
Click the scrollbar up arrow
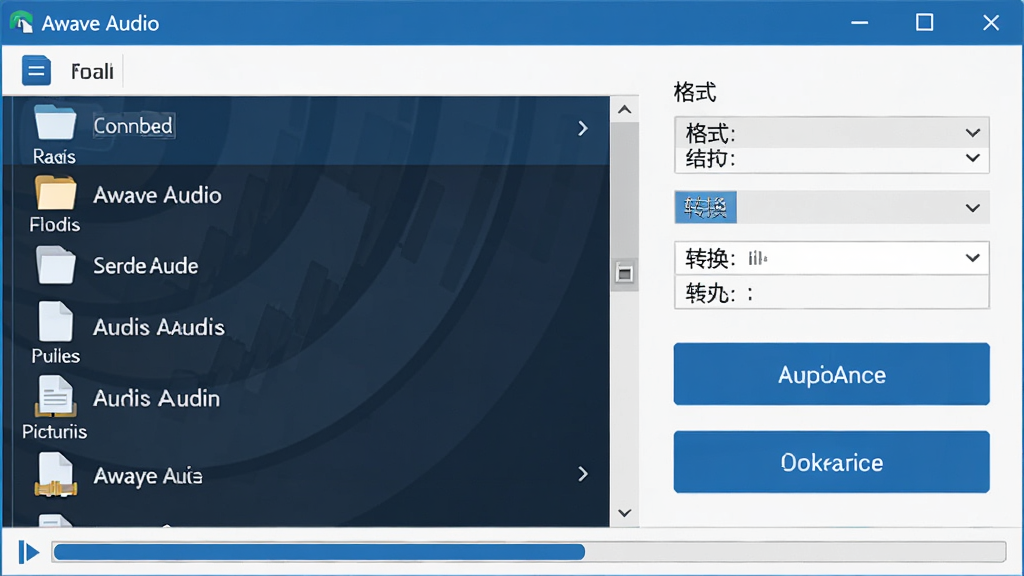pyautogui.click(x=624, y=109)
